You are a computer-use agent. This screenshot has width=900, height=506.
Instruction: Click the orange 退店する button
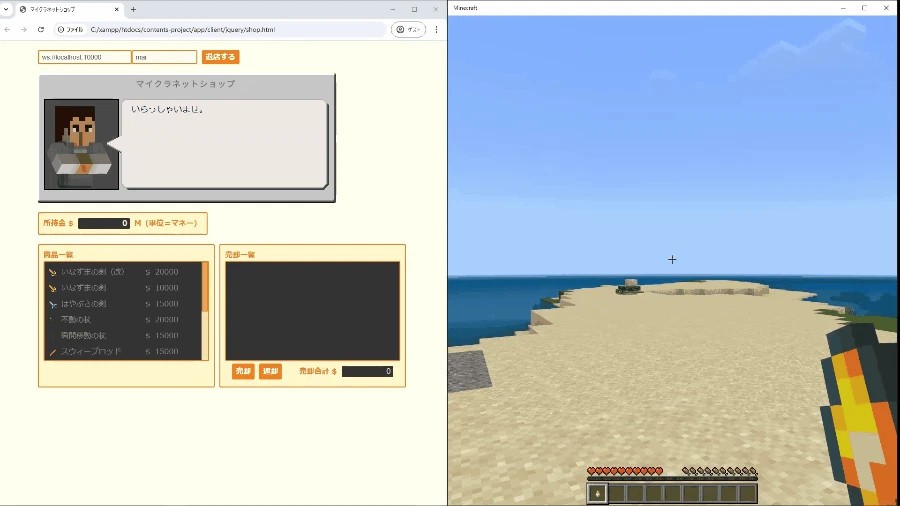[220, 57]
